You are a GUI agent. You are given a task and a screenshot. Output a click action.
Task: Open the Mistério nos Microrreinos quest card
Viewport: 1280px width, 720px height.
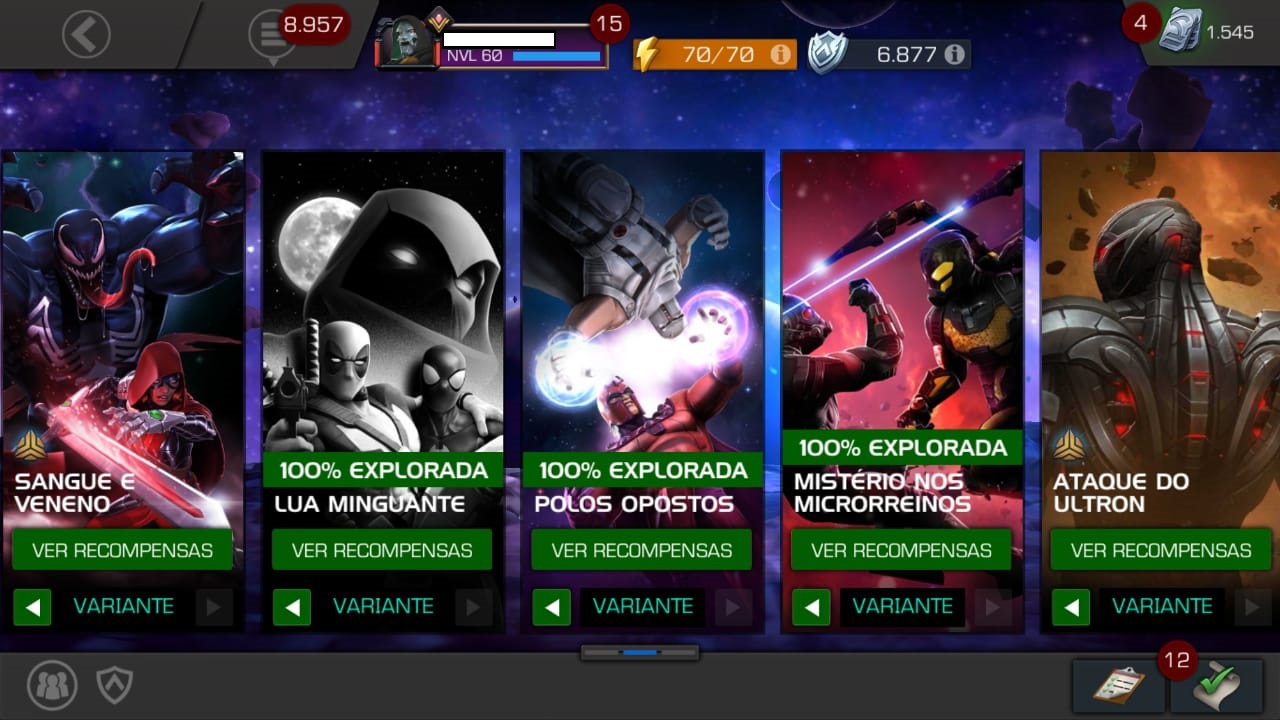(x=902, y=340)
